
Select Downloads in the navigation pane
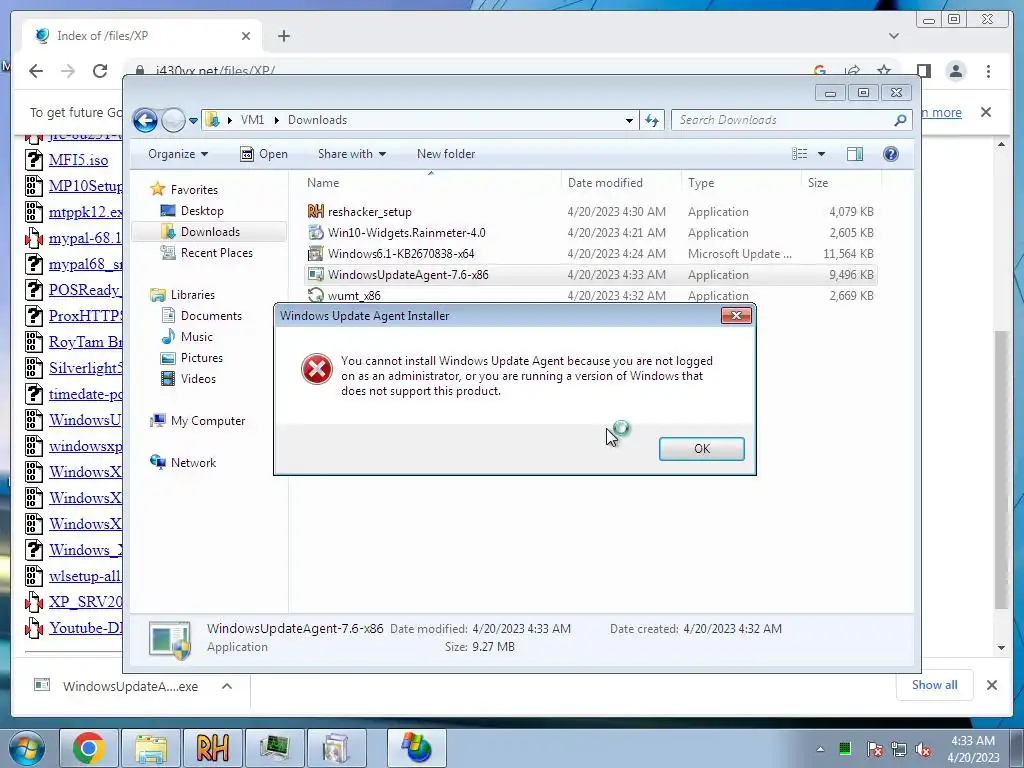pyautogui.click(x=210, y=232)
